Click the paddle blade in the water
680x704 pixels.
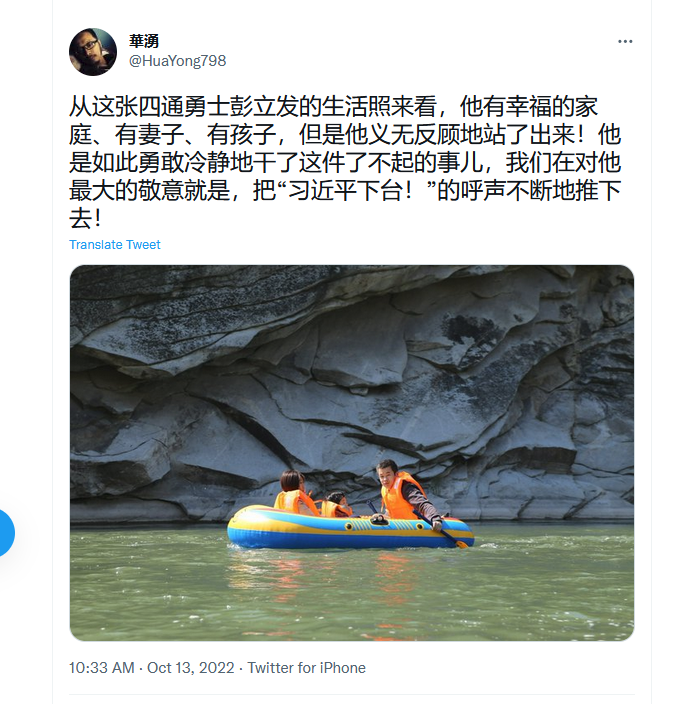coord(461,544)
